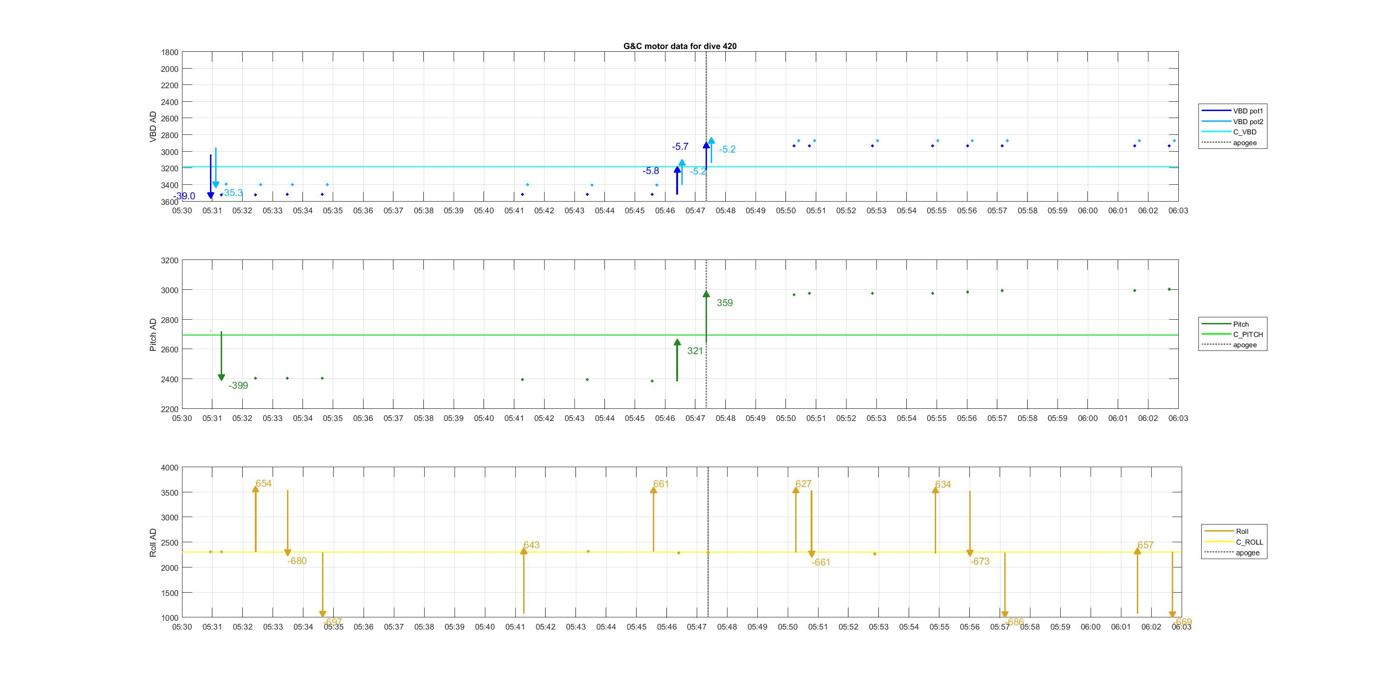Click the '359' pitch annotation
The width and height of the screenshot is (1400, 693).
(725, 303)
